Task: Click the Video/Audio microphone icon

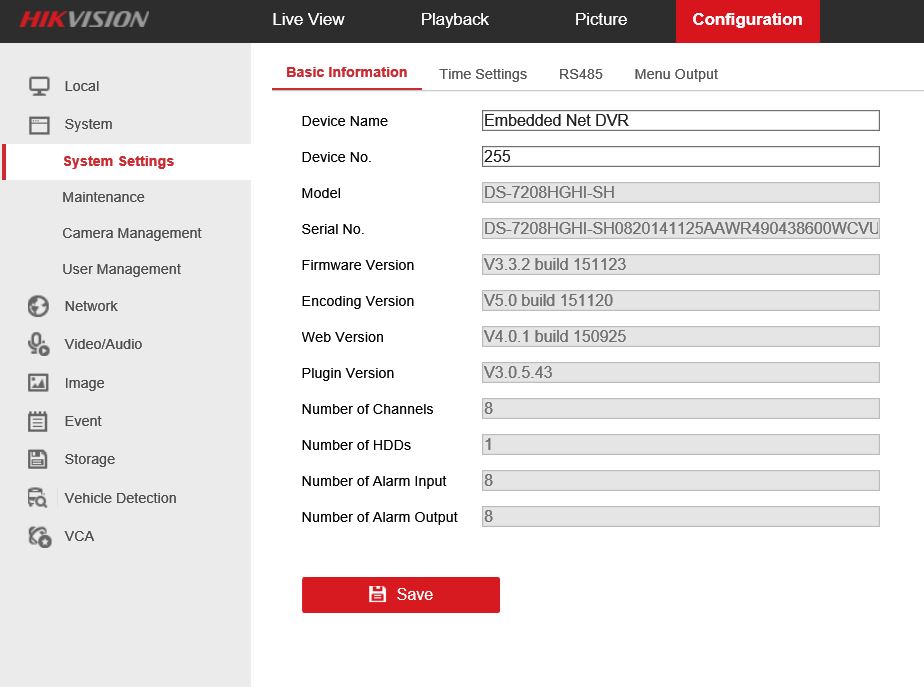Action: (39, 344)
